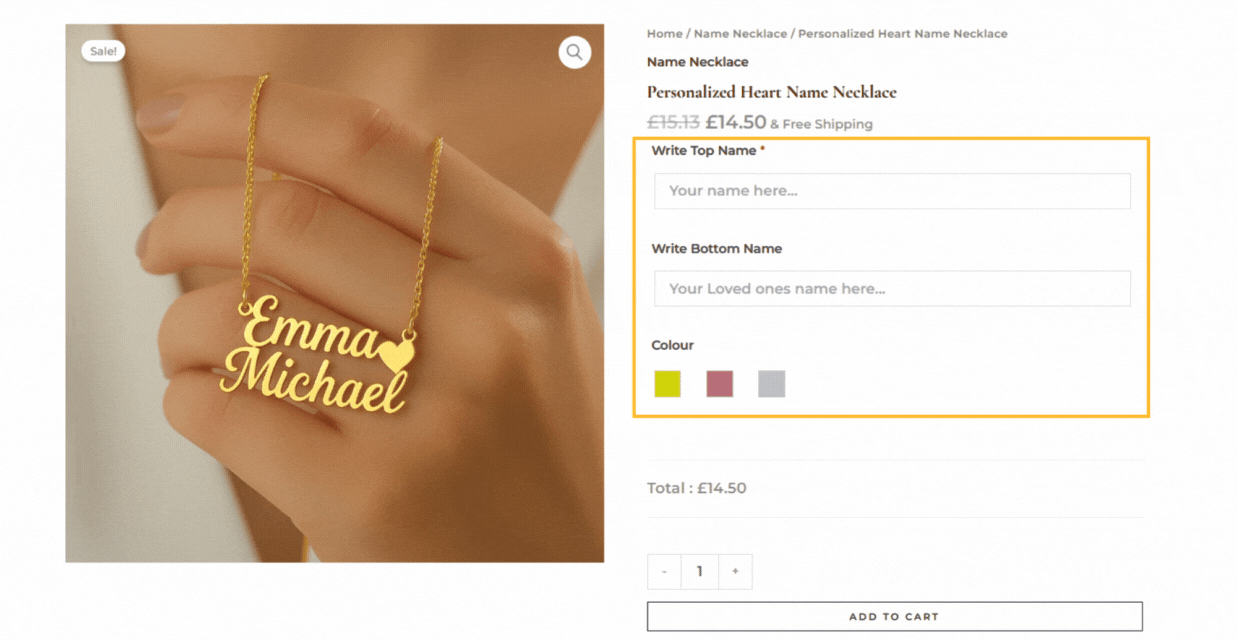
Task: Click the Sale! badge on the photo
Action: [x=103, y=50]
